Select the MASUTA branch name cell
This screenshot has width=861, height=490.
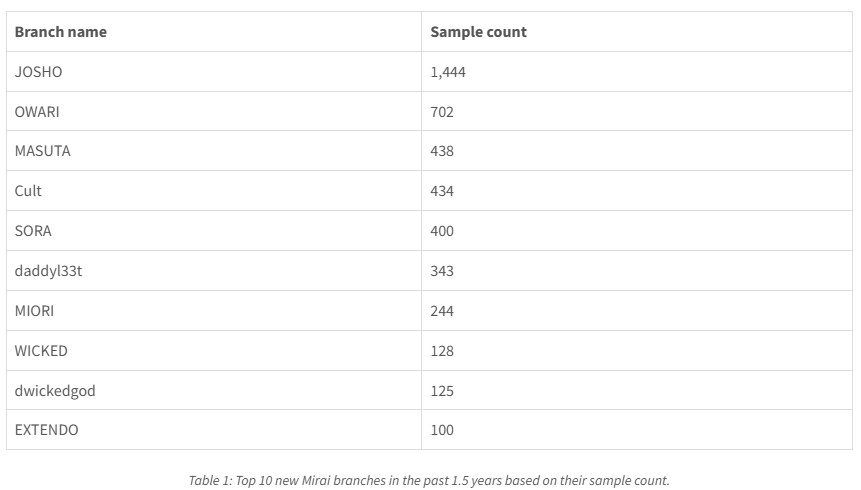(x=43, y=151)
